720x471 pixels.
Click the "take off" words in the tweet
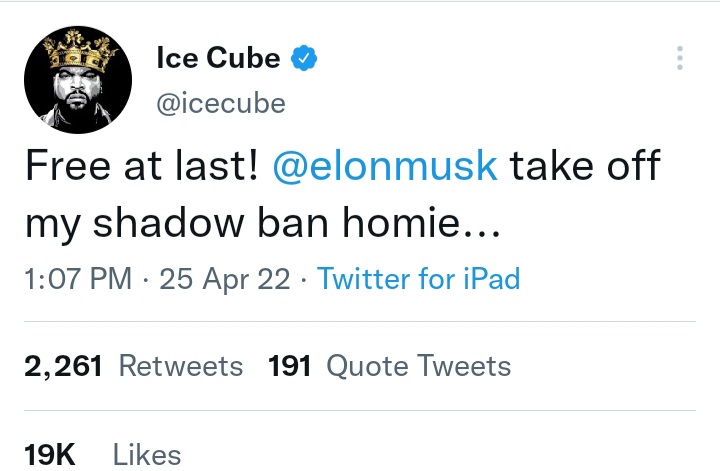pyautogui.click(x=585, y=166)
